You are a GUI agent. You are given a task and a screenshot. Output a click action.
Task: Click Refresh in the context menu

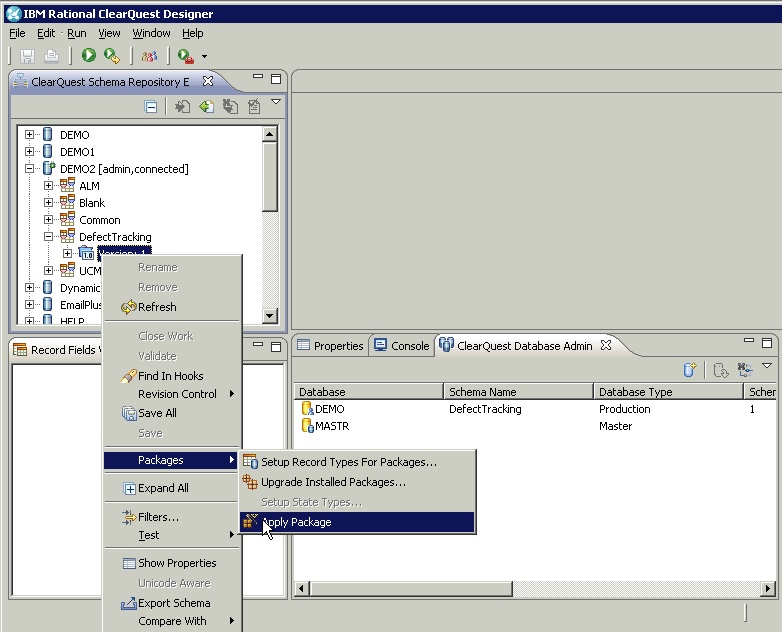click(x=157, y=307)
